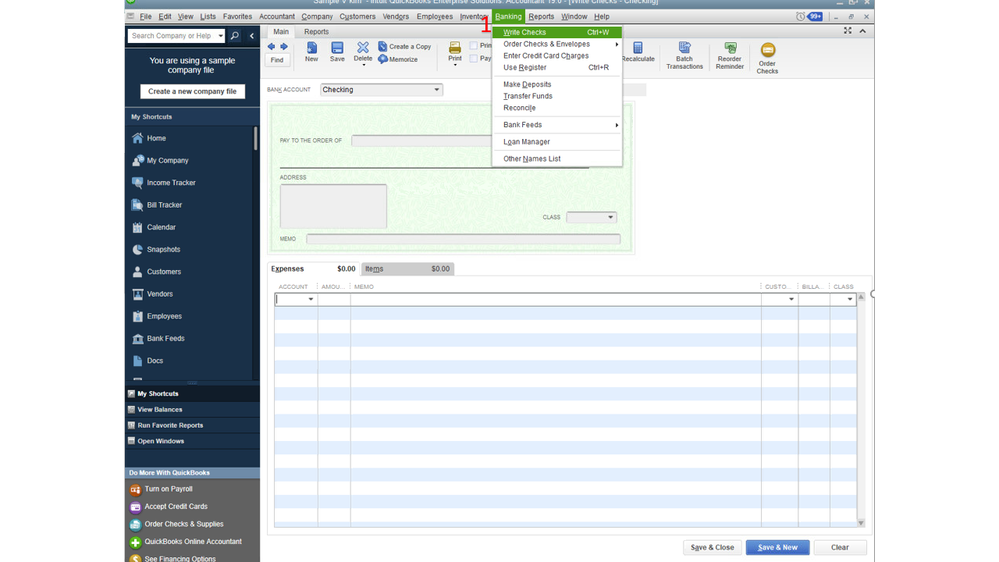Click the search magnifier icon

234,36
